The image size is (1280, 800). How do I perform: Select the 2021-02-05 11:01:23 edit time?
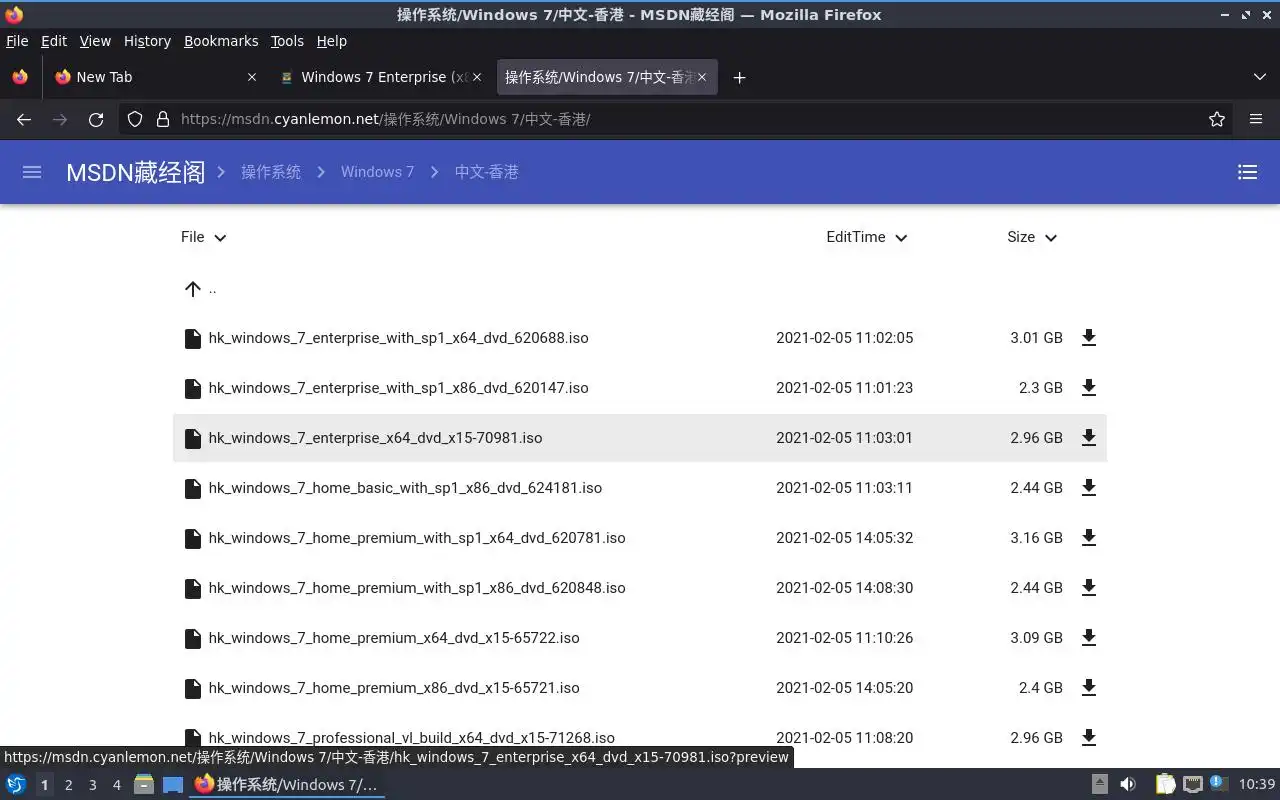pyautogui.click(x=844, y=388)
